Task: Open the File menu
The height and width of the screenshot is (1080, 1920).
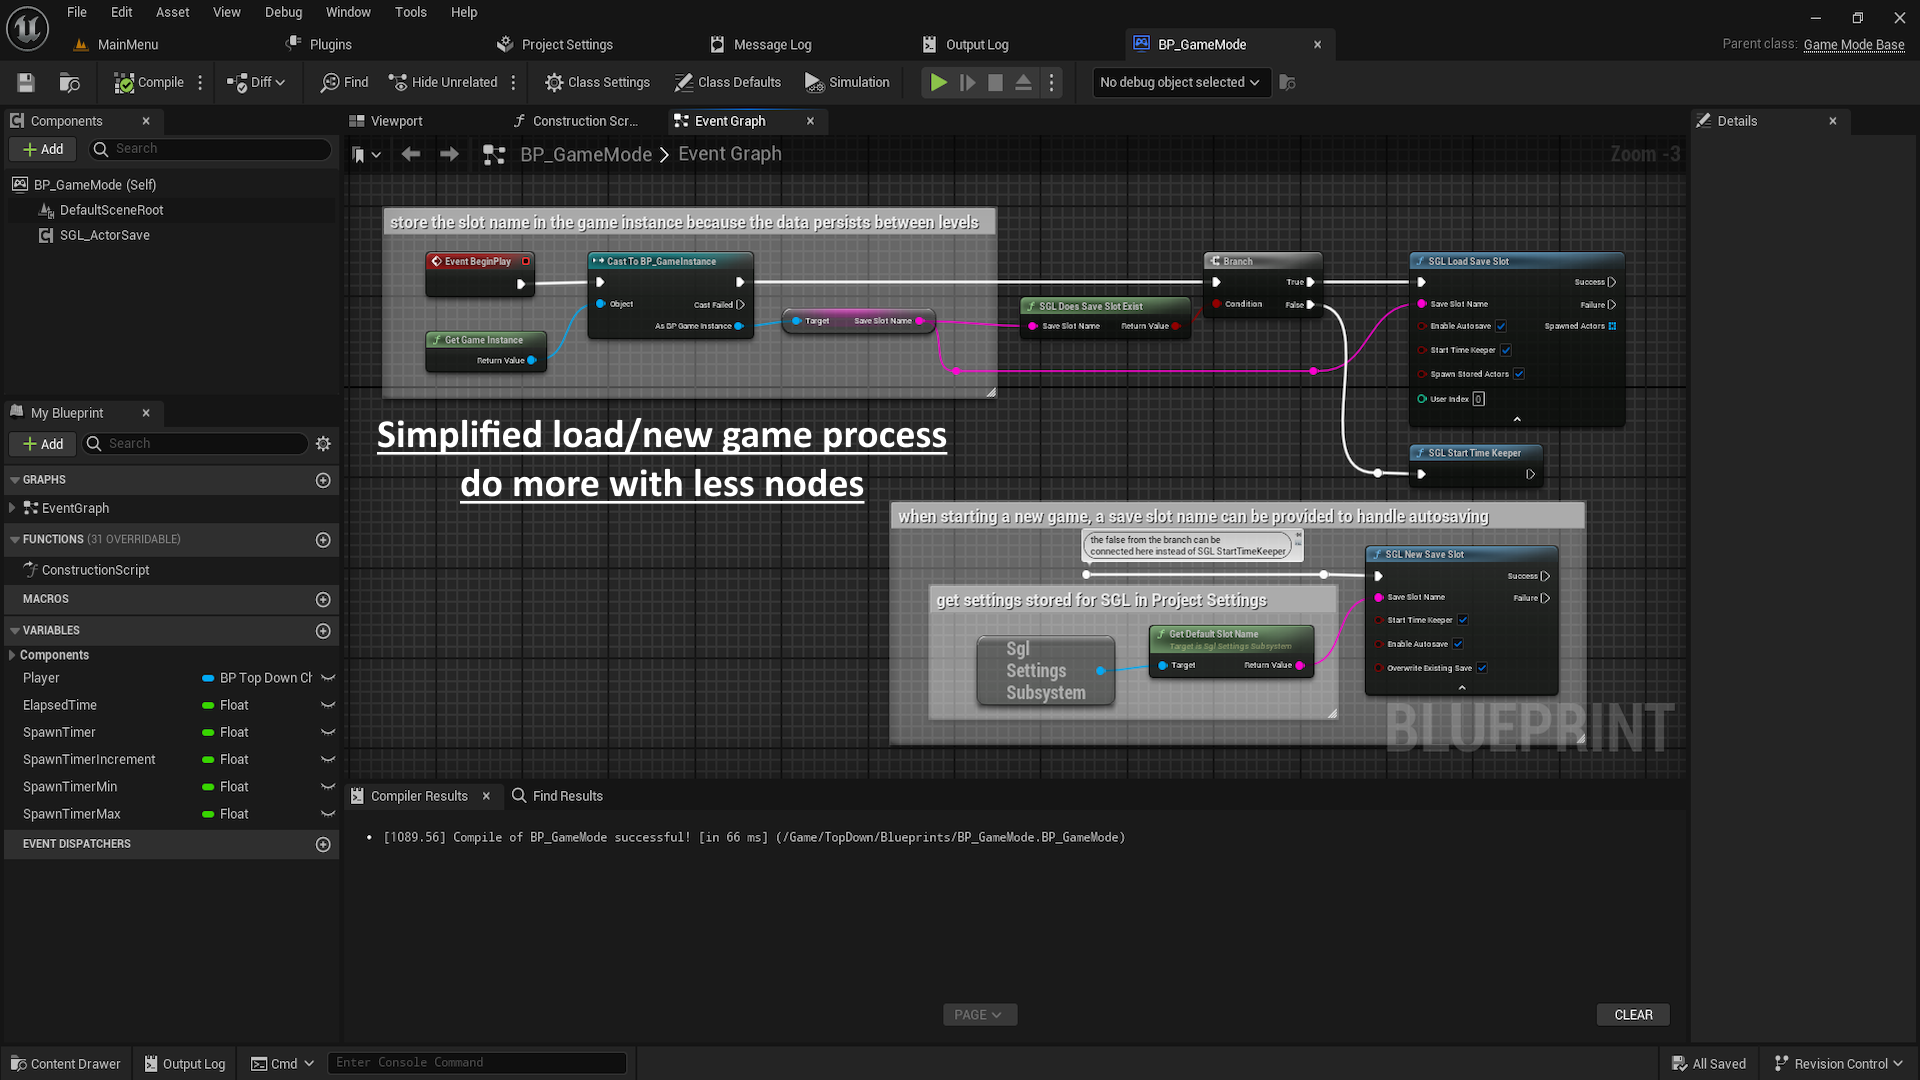Action: click(x=77, y=12)
